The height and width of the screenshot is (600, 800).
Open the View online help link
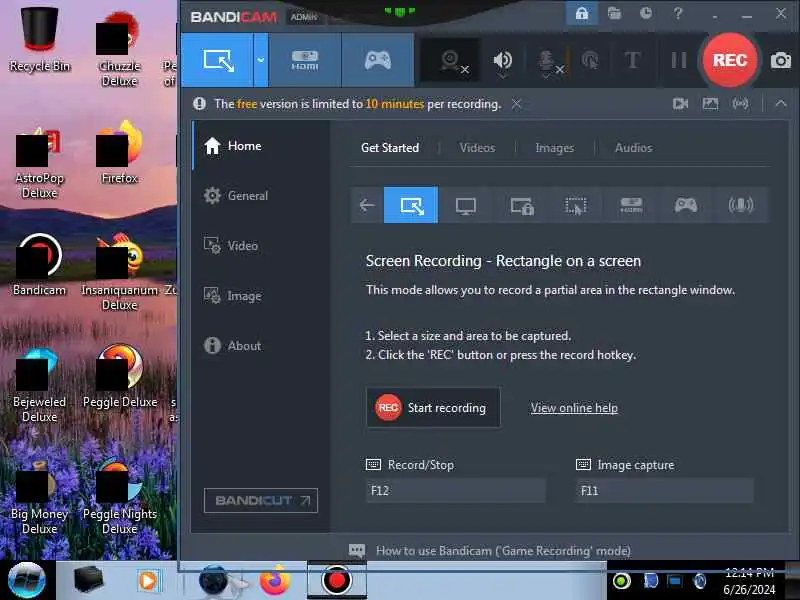click(574, 408)
